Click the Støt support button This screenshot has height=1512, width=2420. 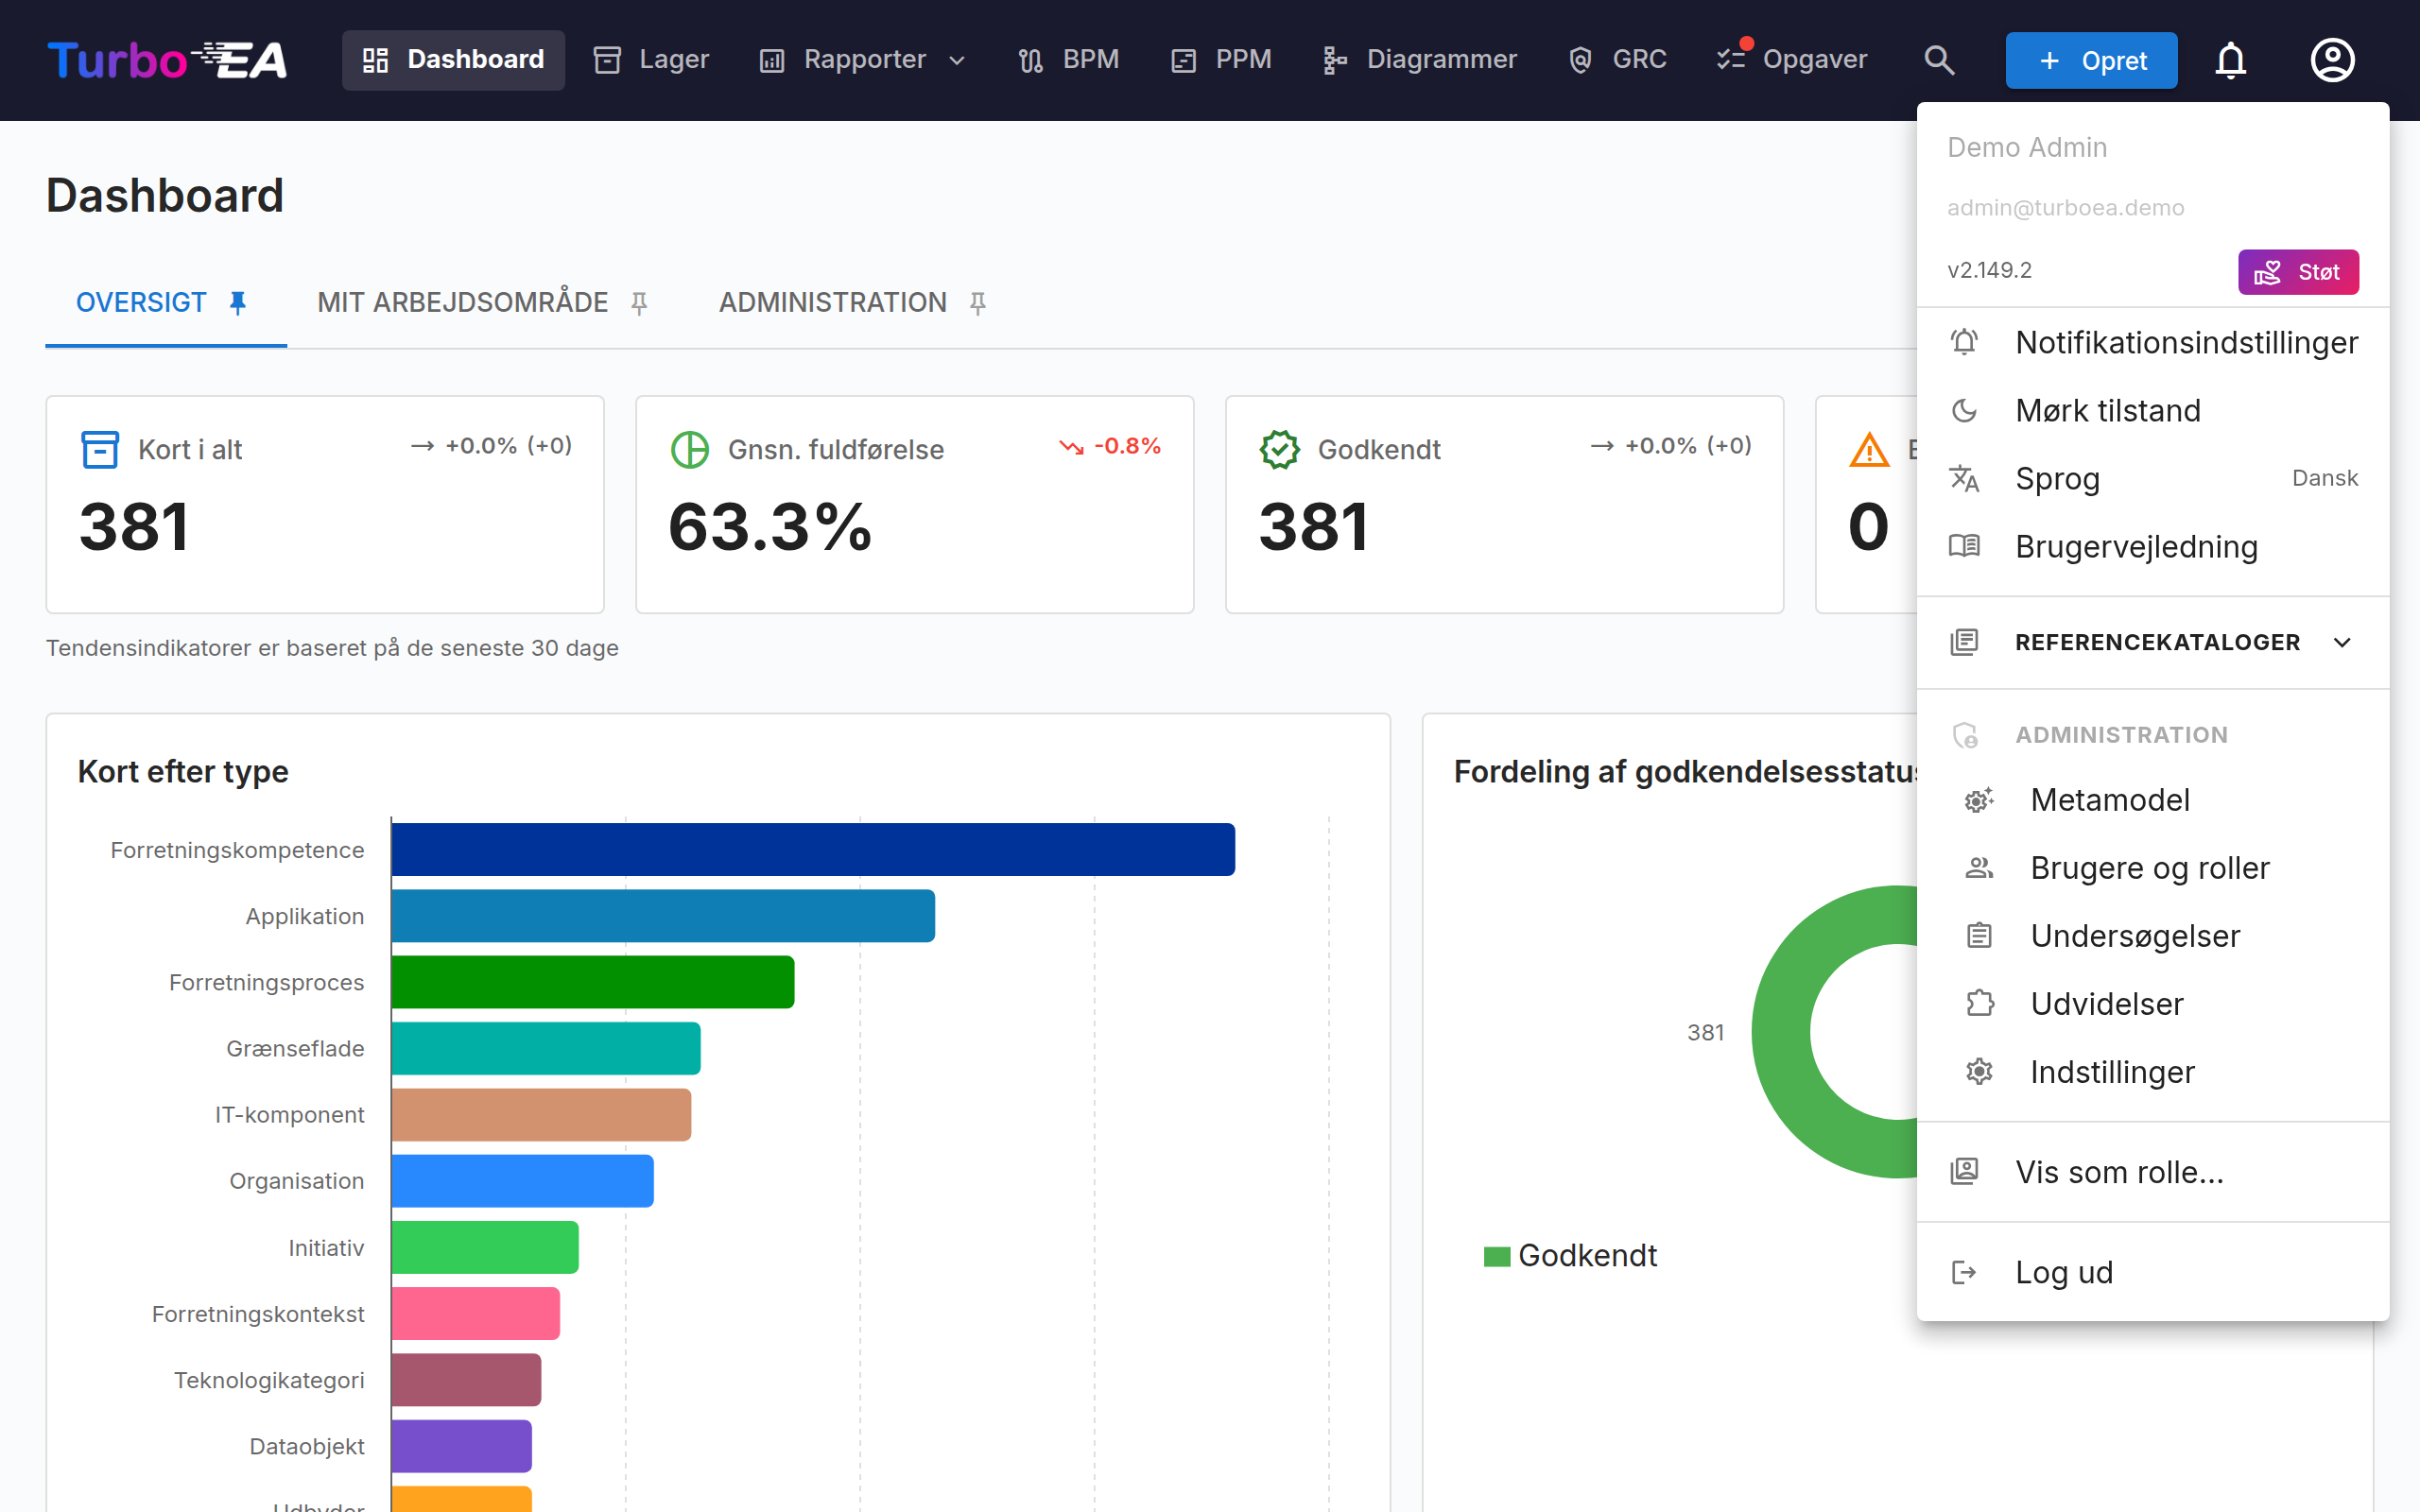click(2298, 272)
